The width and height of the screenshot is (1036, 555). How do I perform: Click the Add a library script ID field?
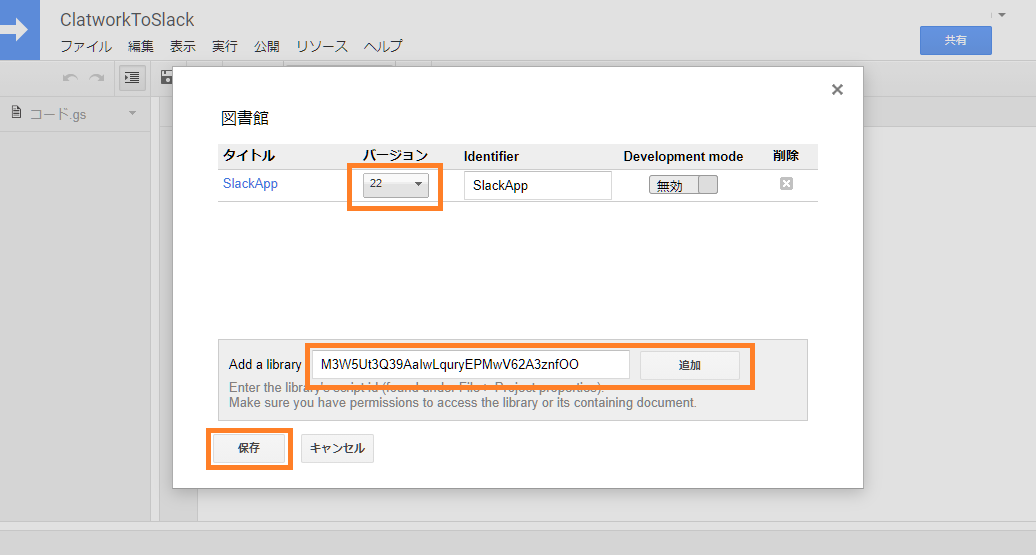[x=470, y=365]
